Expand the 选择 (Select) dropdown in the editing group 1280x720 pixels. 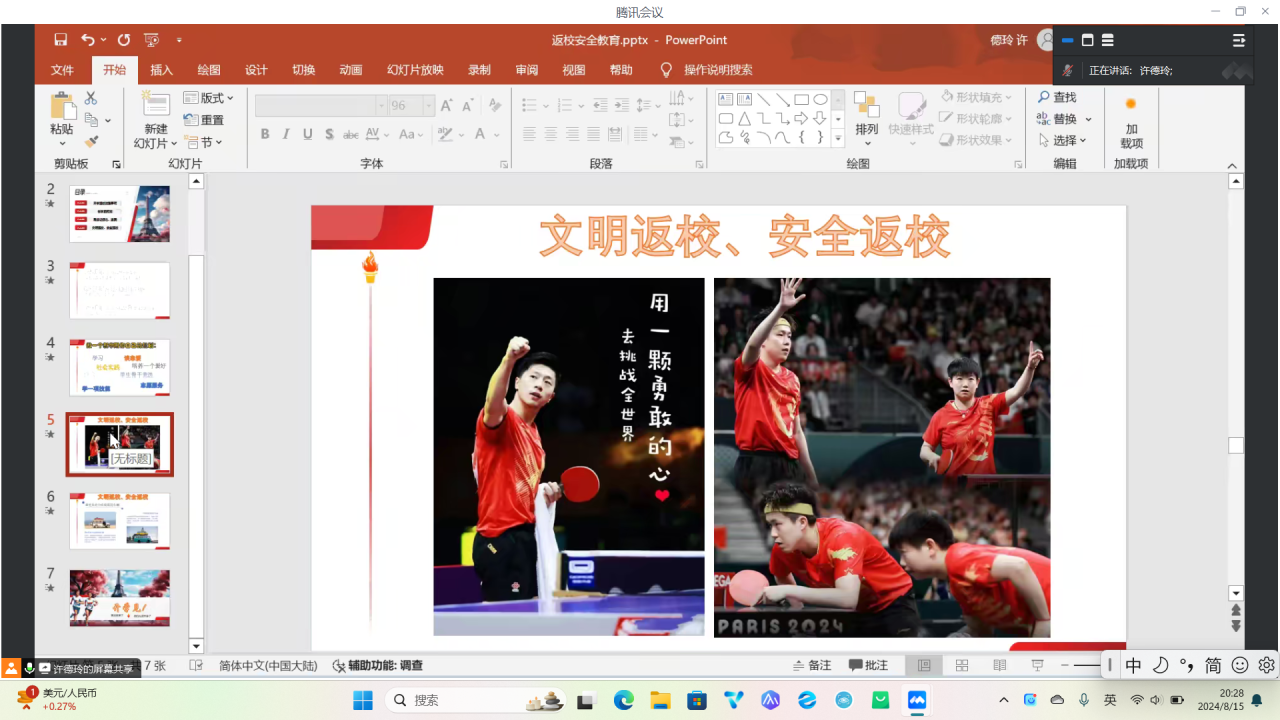[1062, 141]
